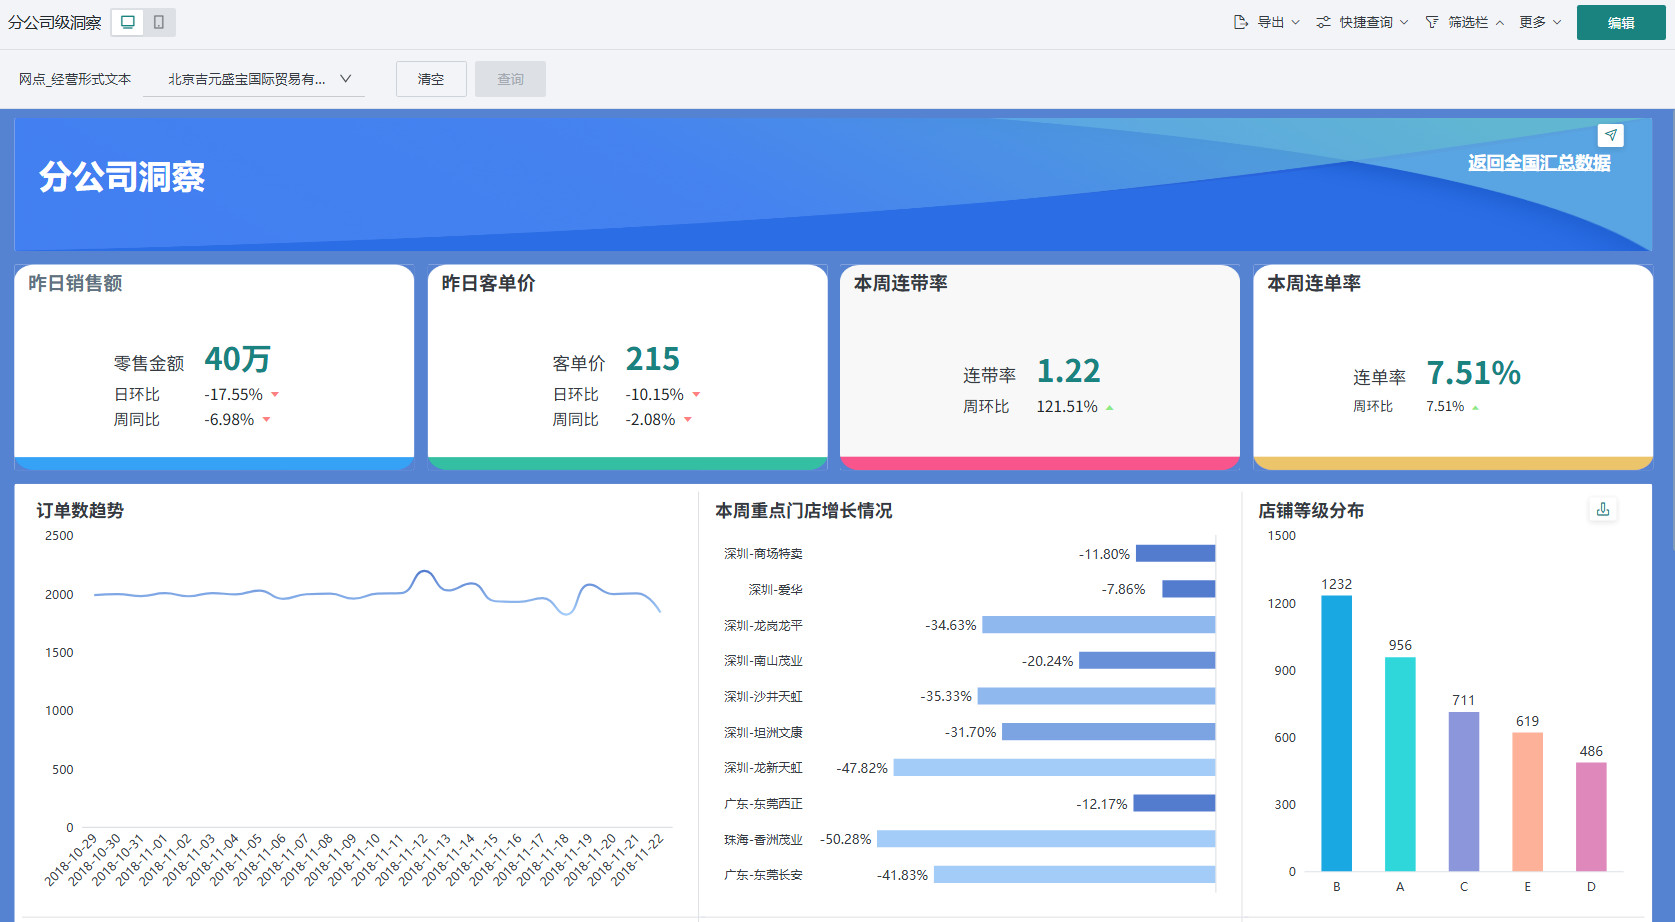Click the quick query sliders icon
Image resolution: width=1675 pixels, height=922 pixels.
pyautogui.click(x=1324, y=22)
